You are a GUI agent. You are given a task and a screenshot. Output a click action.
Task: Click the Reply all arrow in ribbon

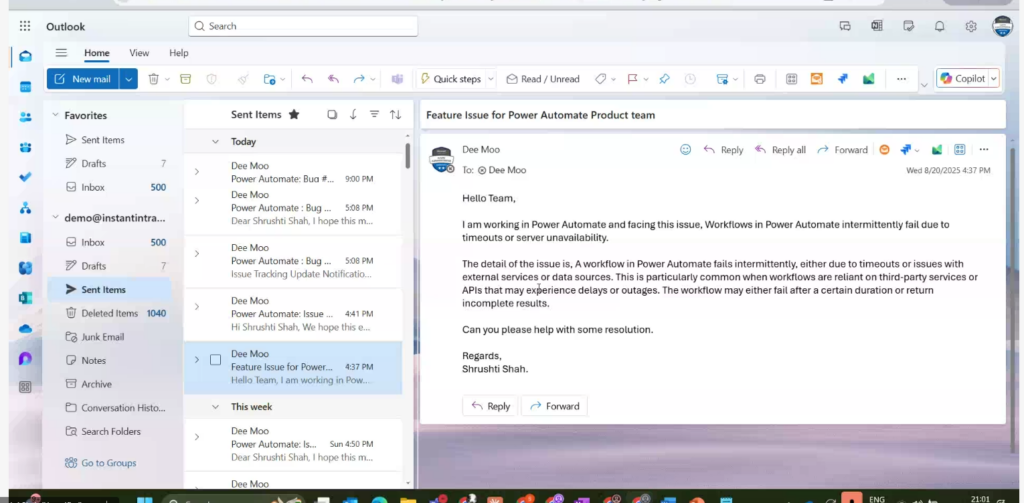tap(334, 79)
